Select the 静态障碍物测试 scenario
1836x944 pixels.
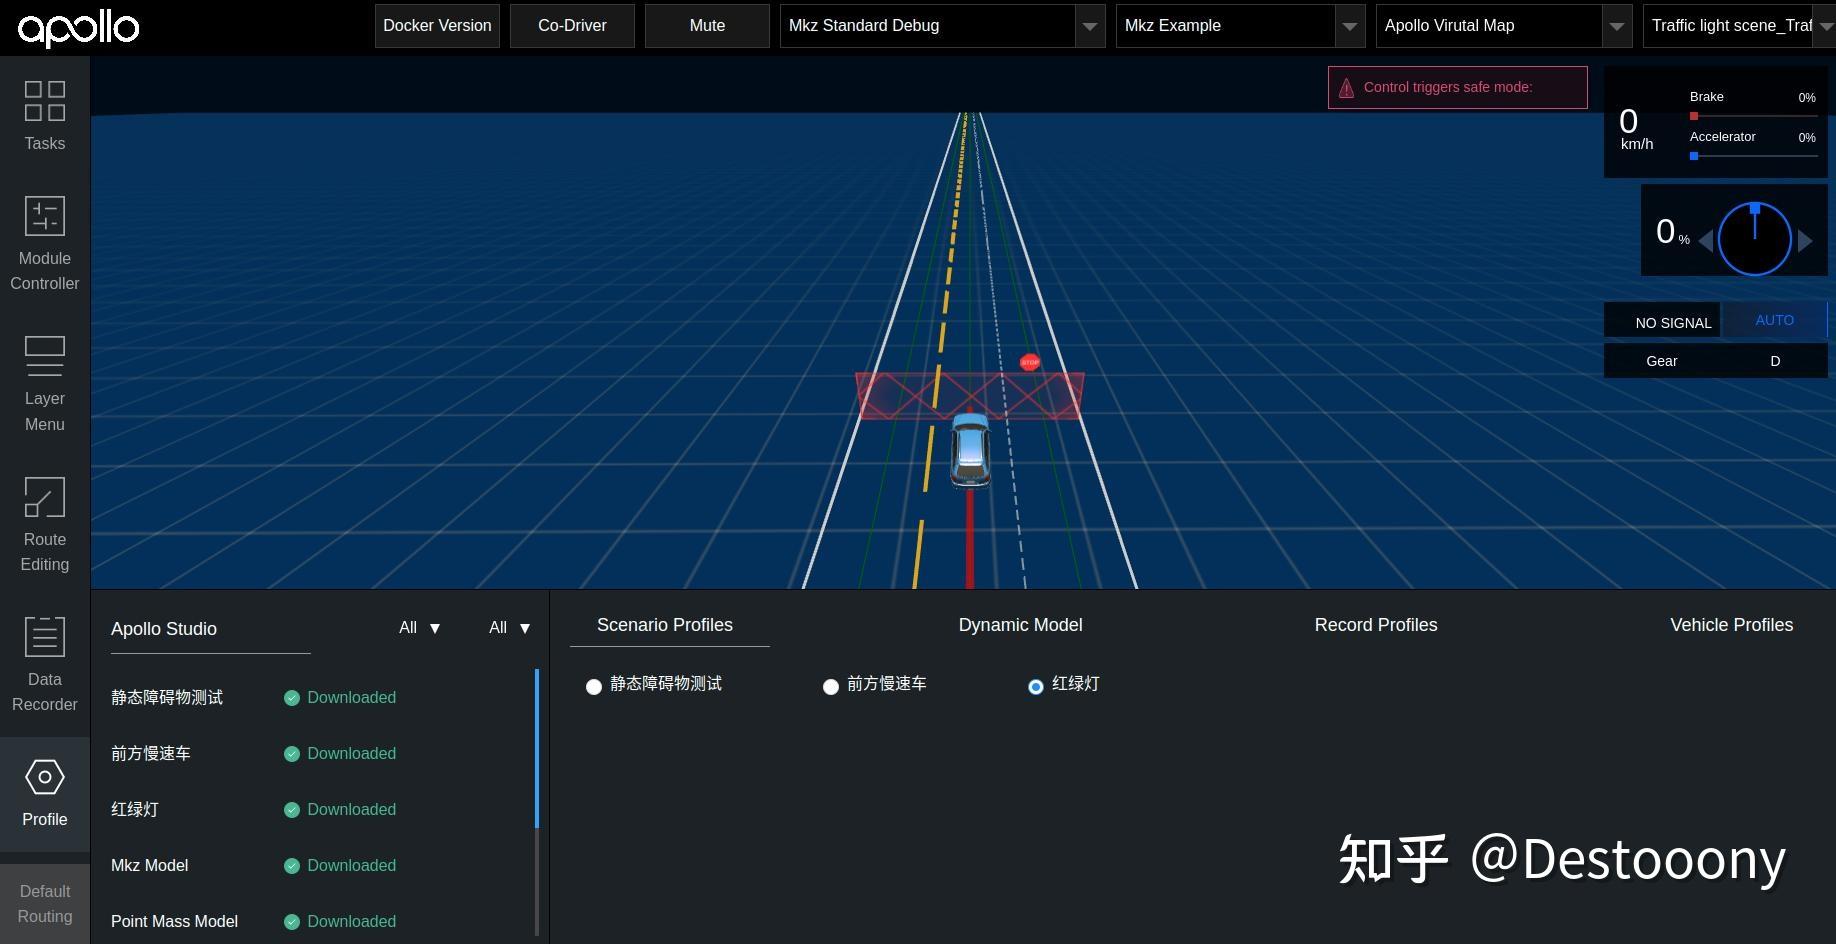[594, 687]
